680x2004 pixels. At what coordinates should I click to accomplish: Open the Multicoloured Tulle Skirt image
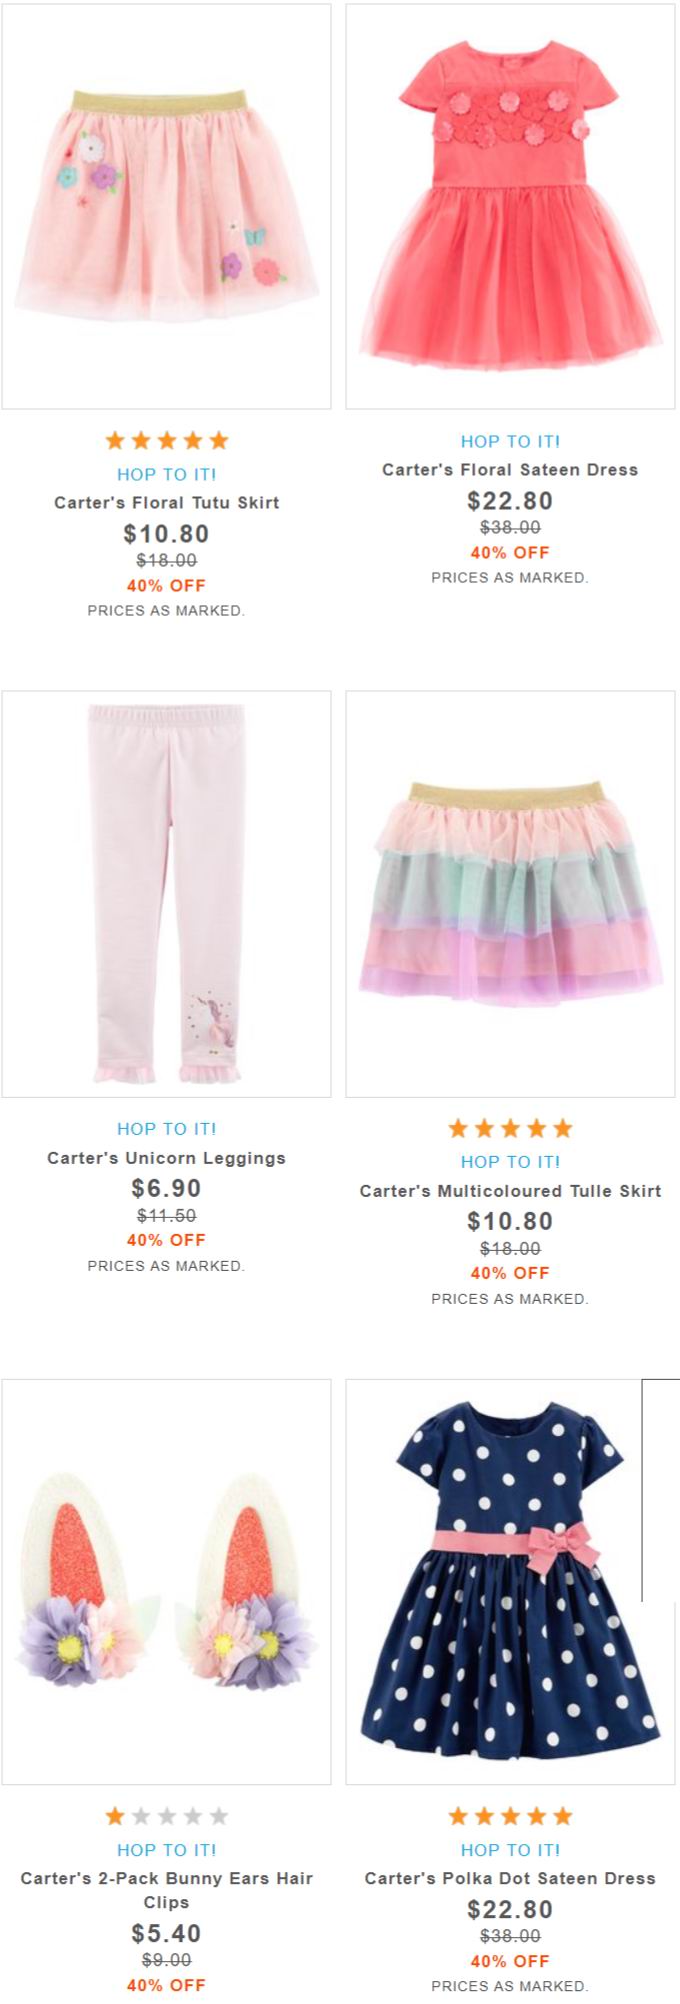click(510, 894)
